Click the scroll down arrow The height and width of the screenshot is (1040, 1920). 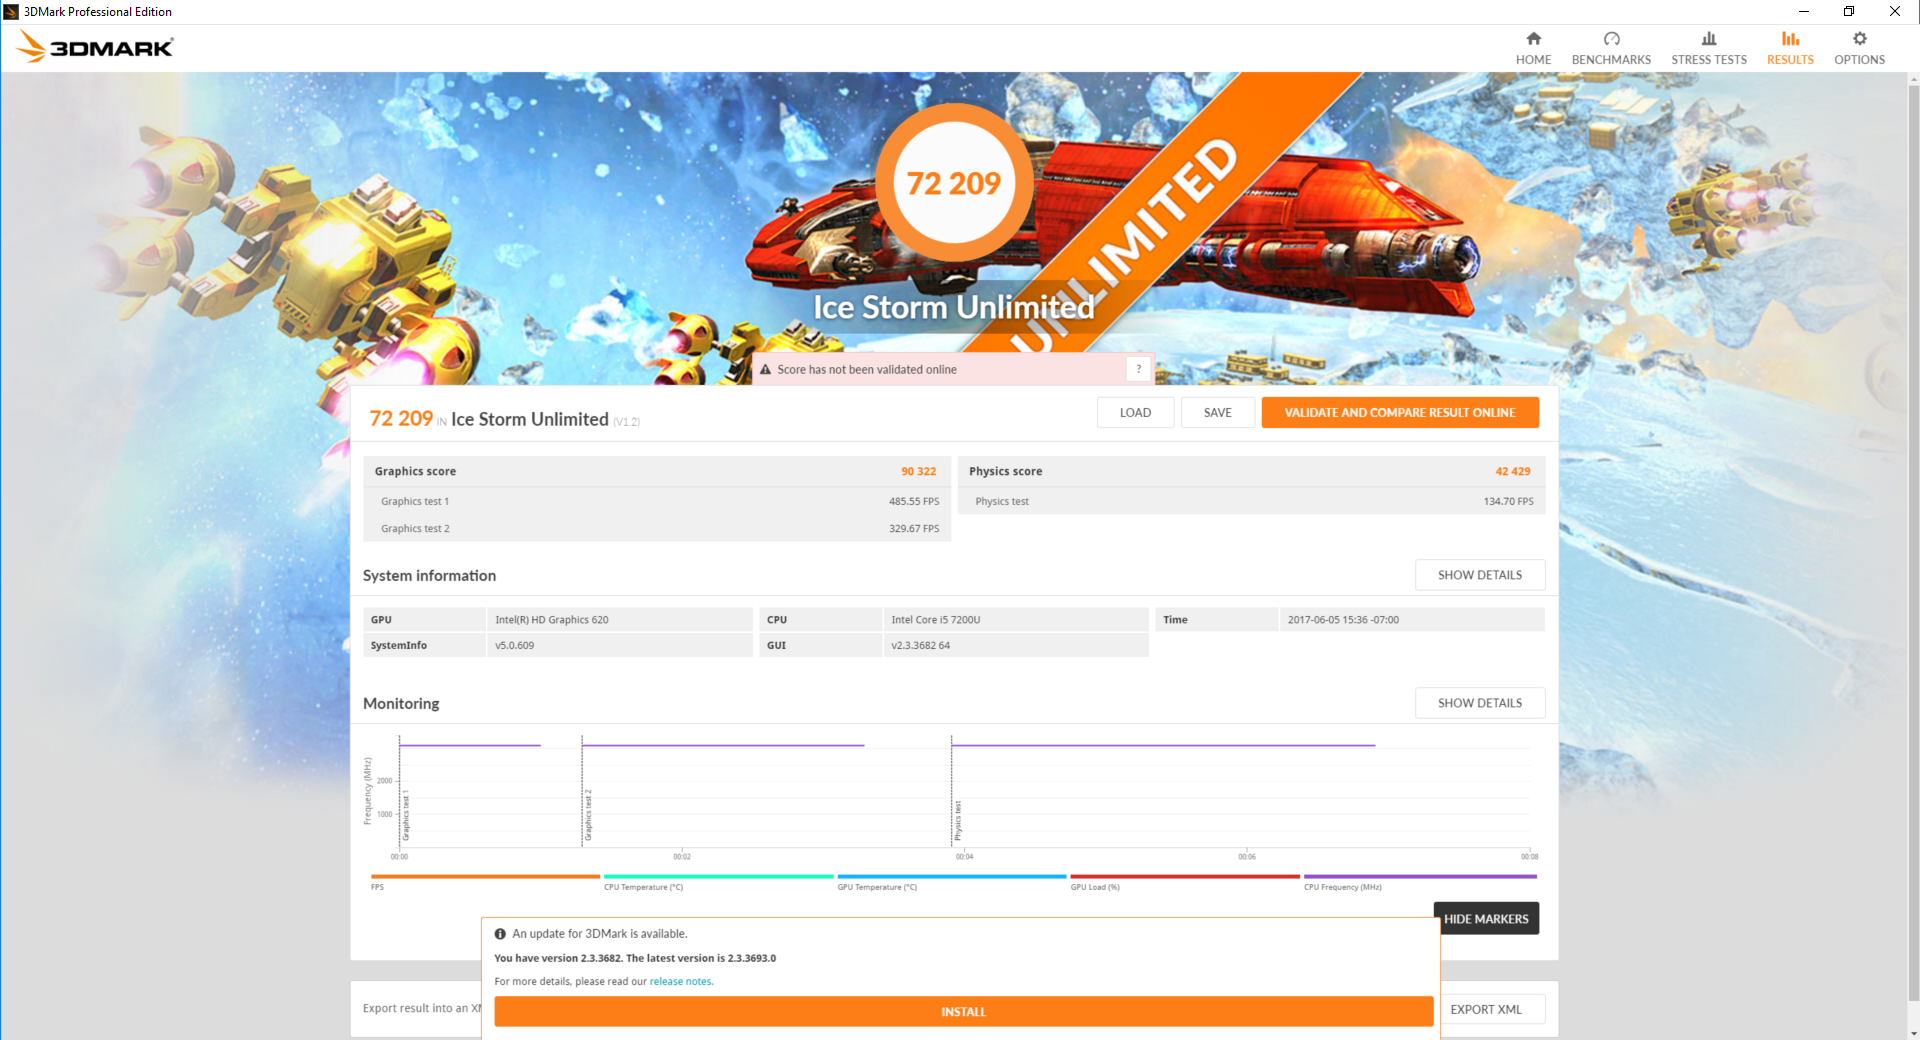[x=1912, y=1033]
